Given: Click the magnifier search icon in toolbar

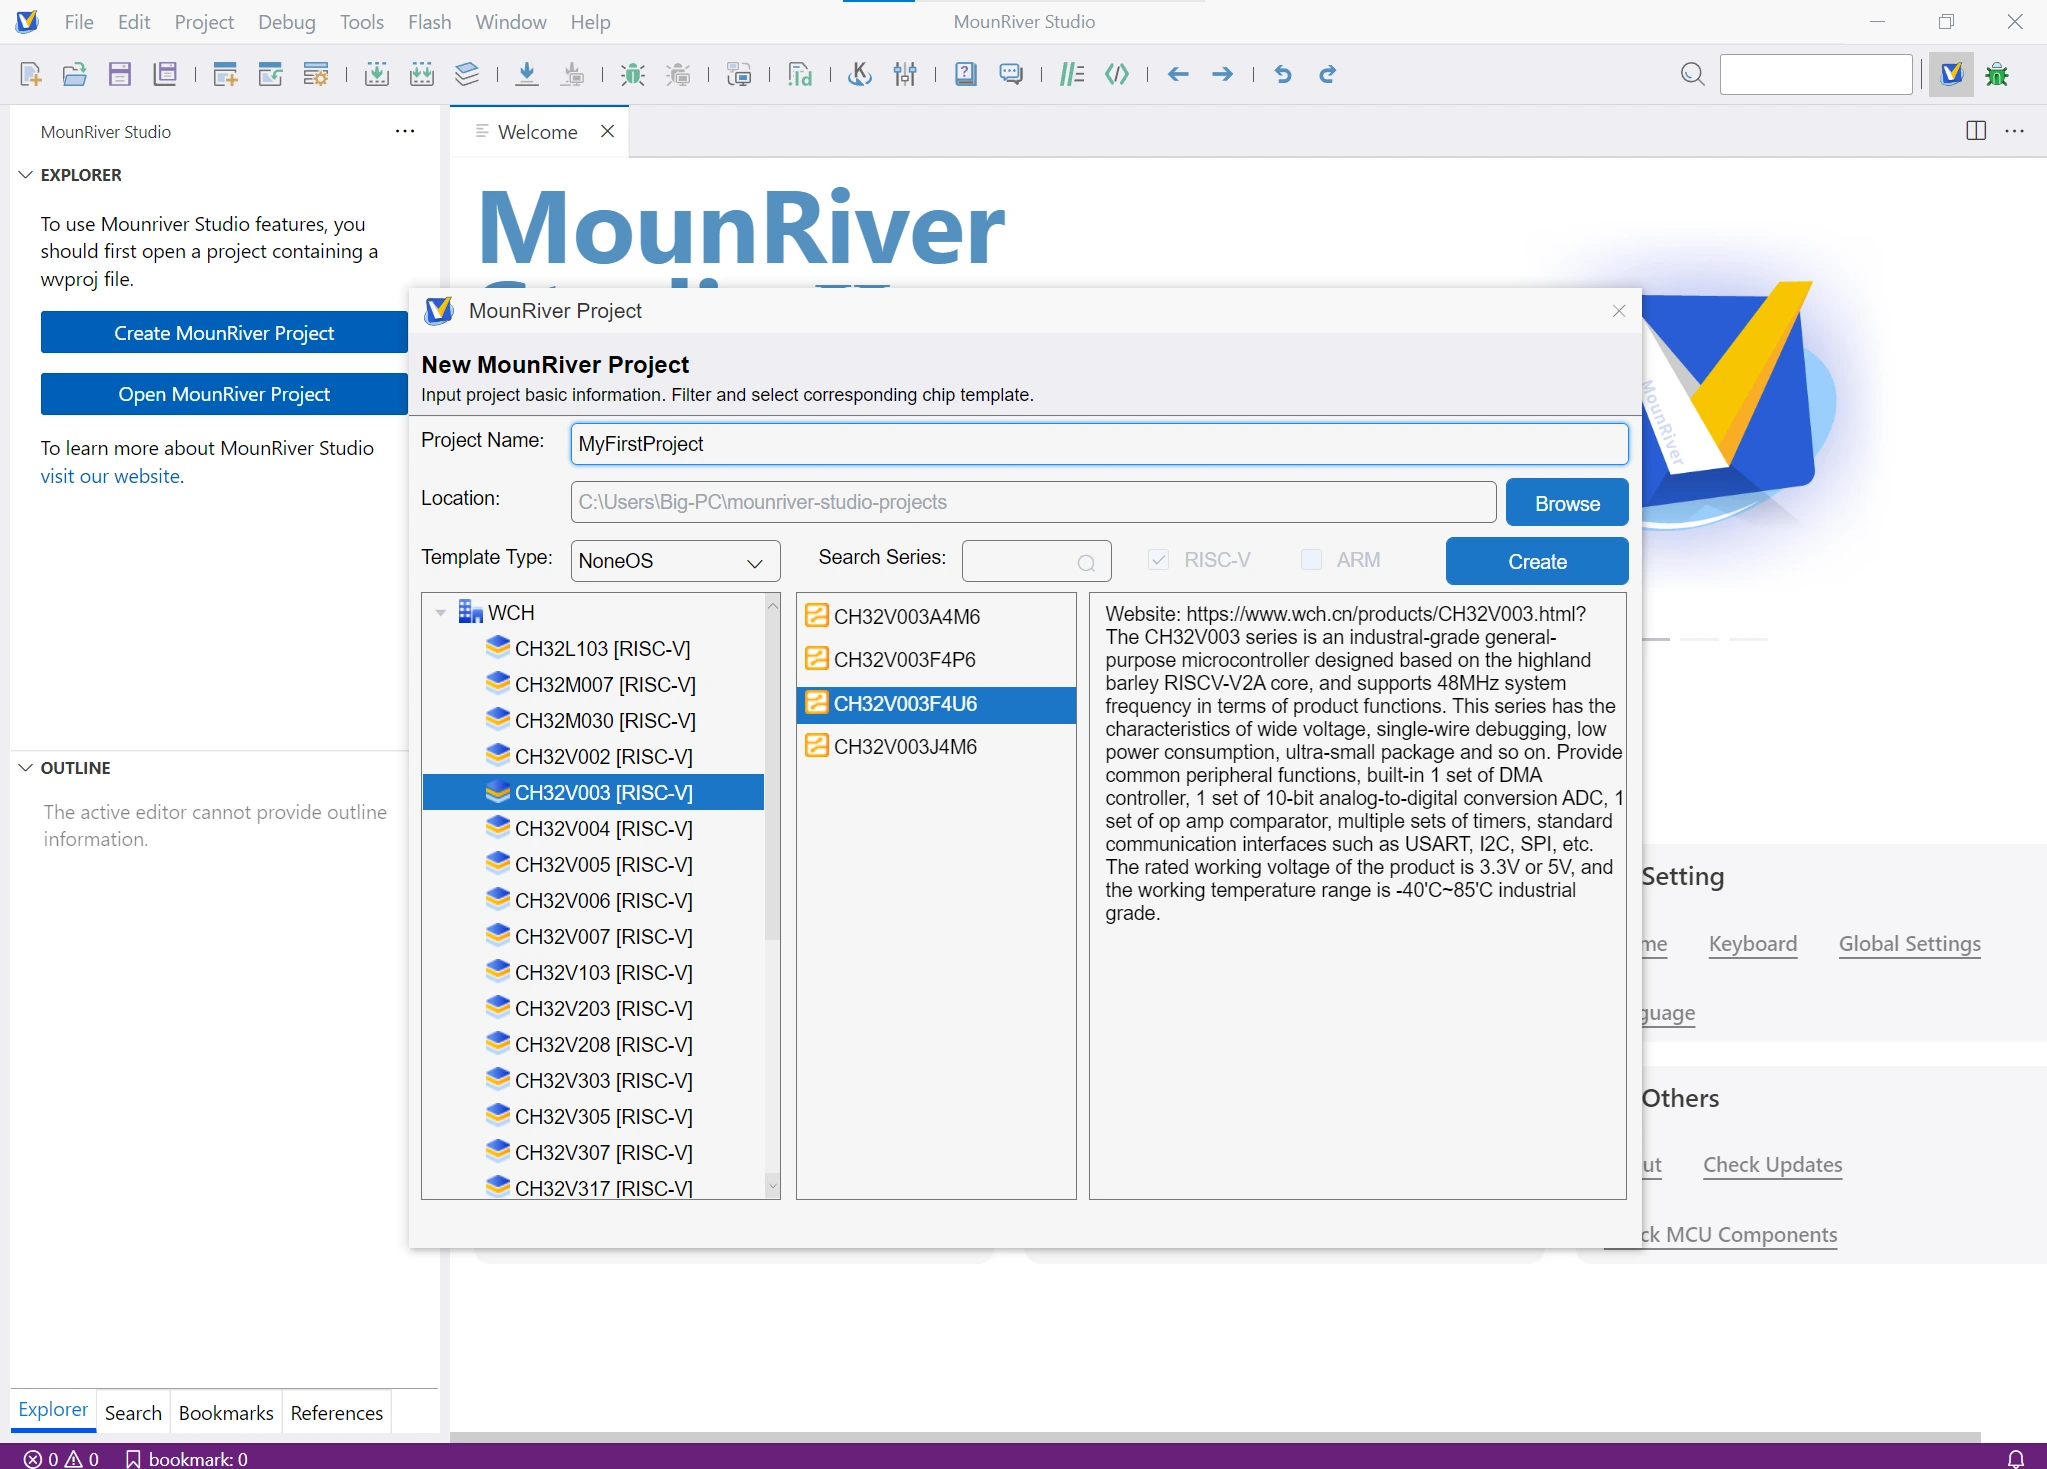Looking at the screenshot, I should coord(1692,74).
